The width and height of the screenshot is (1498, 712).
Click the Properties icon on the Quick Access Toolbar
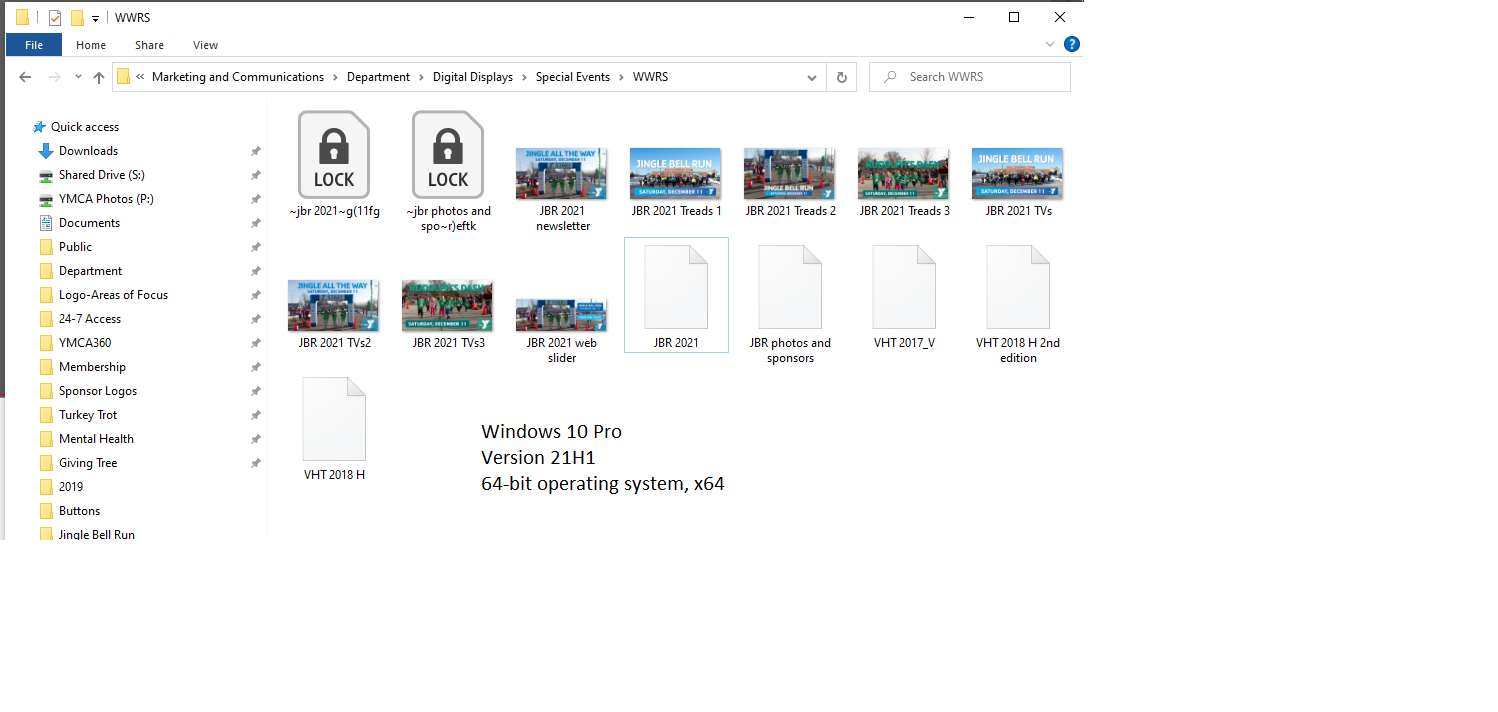tap(54, 17)
